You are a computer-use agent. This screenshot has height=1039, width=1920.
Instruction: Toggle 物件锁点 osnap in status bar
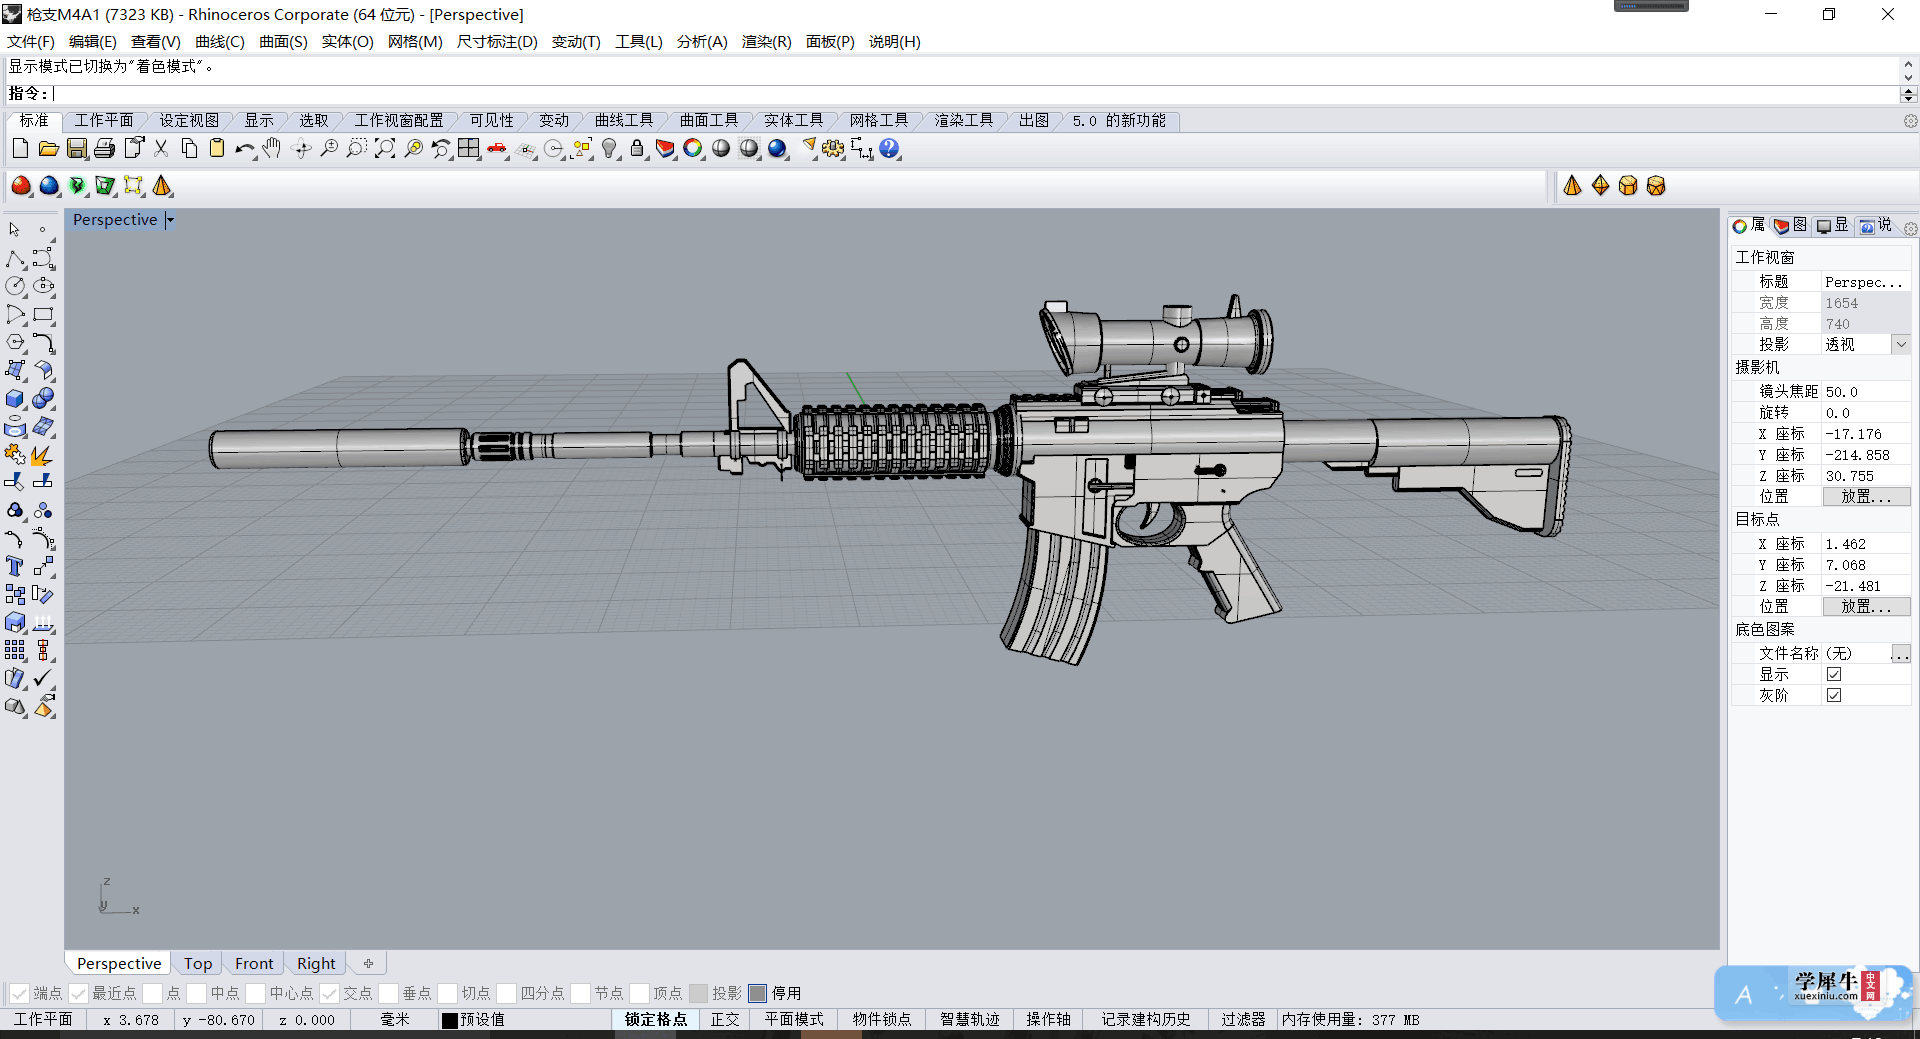[x=882, y=1020]
